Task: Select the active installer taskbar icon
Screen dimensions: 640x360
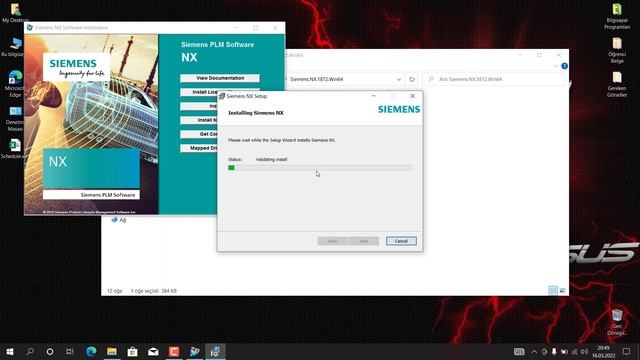Action: [x=215, y=351]
